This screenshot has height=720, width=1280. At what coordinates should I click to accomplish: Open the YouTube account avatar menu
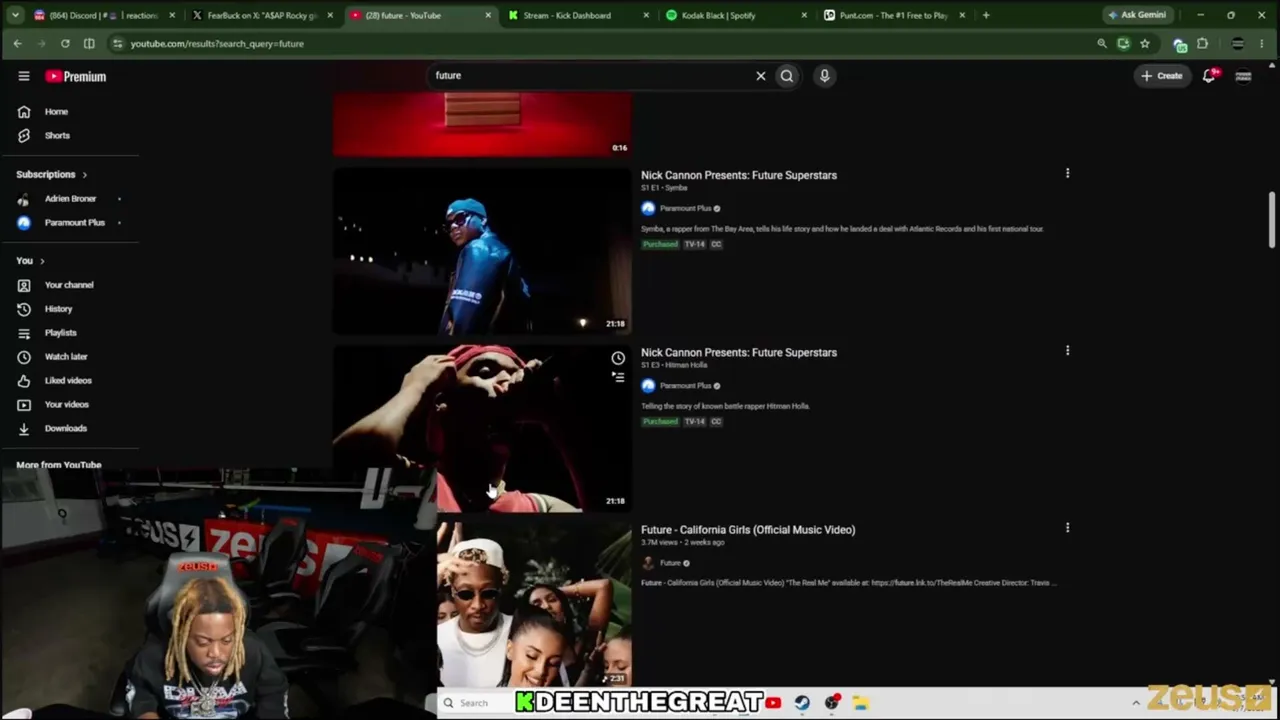[1243, 76]
